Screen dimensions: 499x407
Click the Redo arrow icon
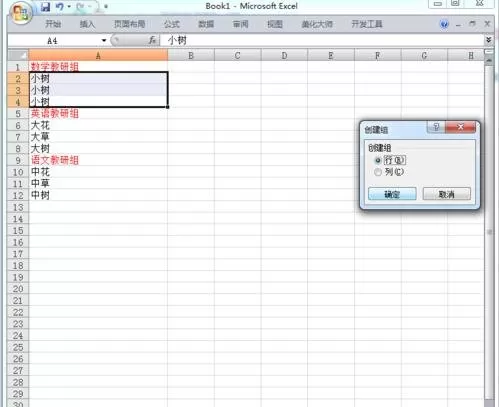(80, 7)
